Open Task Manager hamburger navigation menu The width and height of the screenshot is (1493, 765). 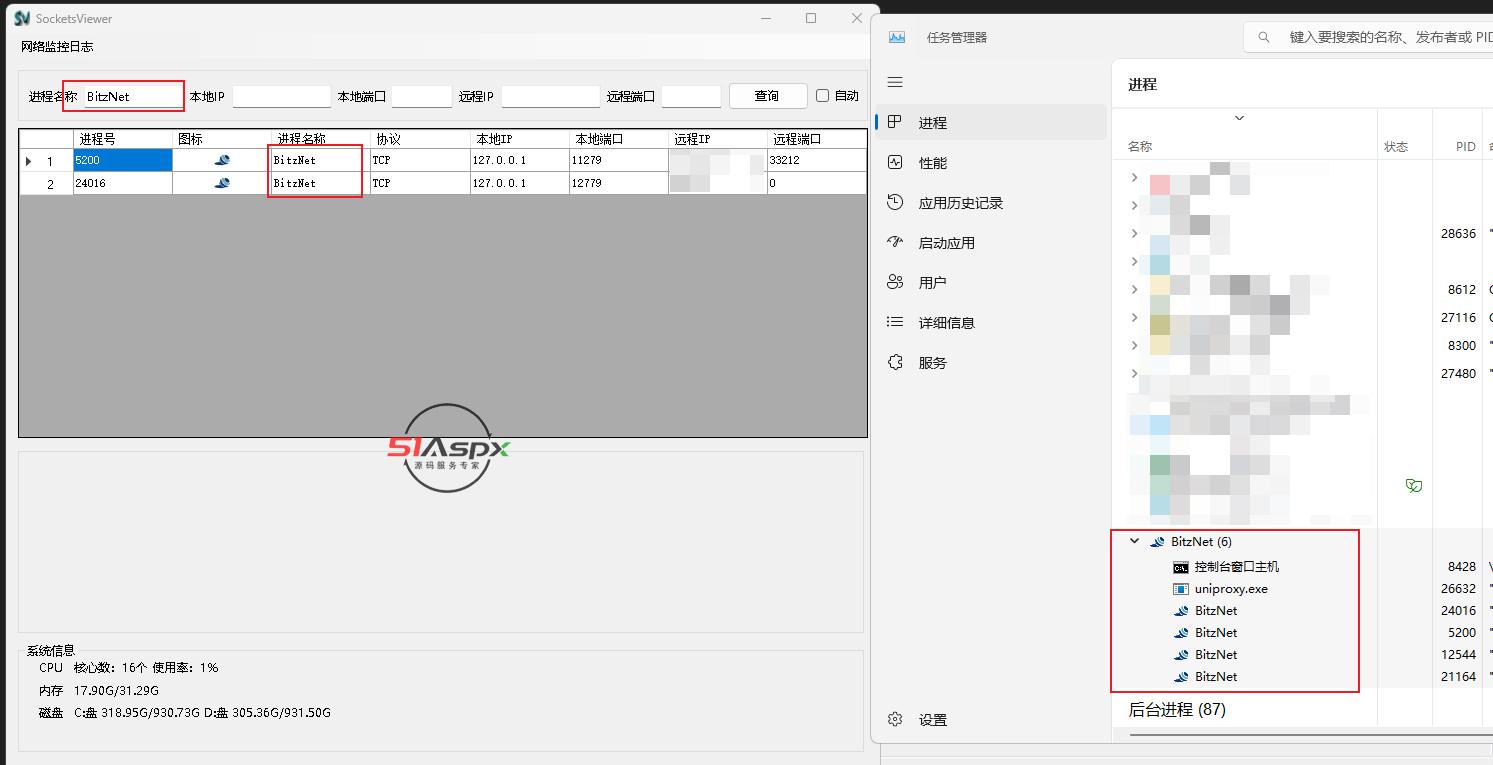coord(895,82)
